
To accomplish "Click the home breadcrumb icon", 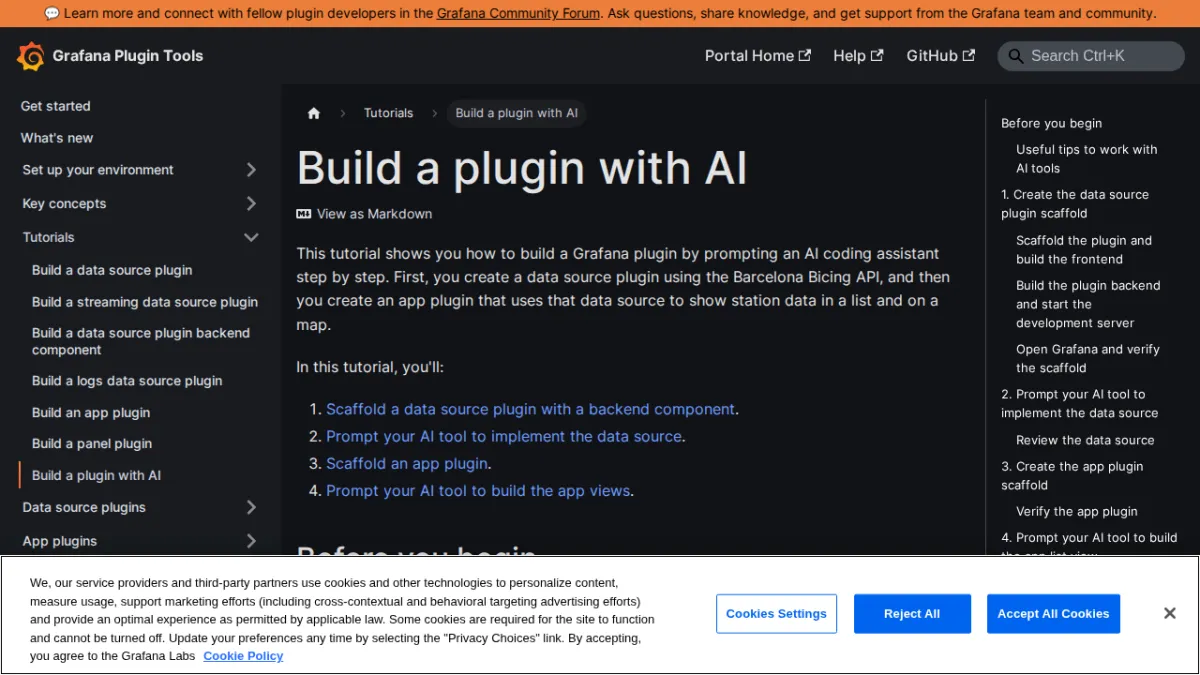I will pyautogui.click(x=314, y=113).
